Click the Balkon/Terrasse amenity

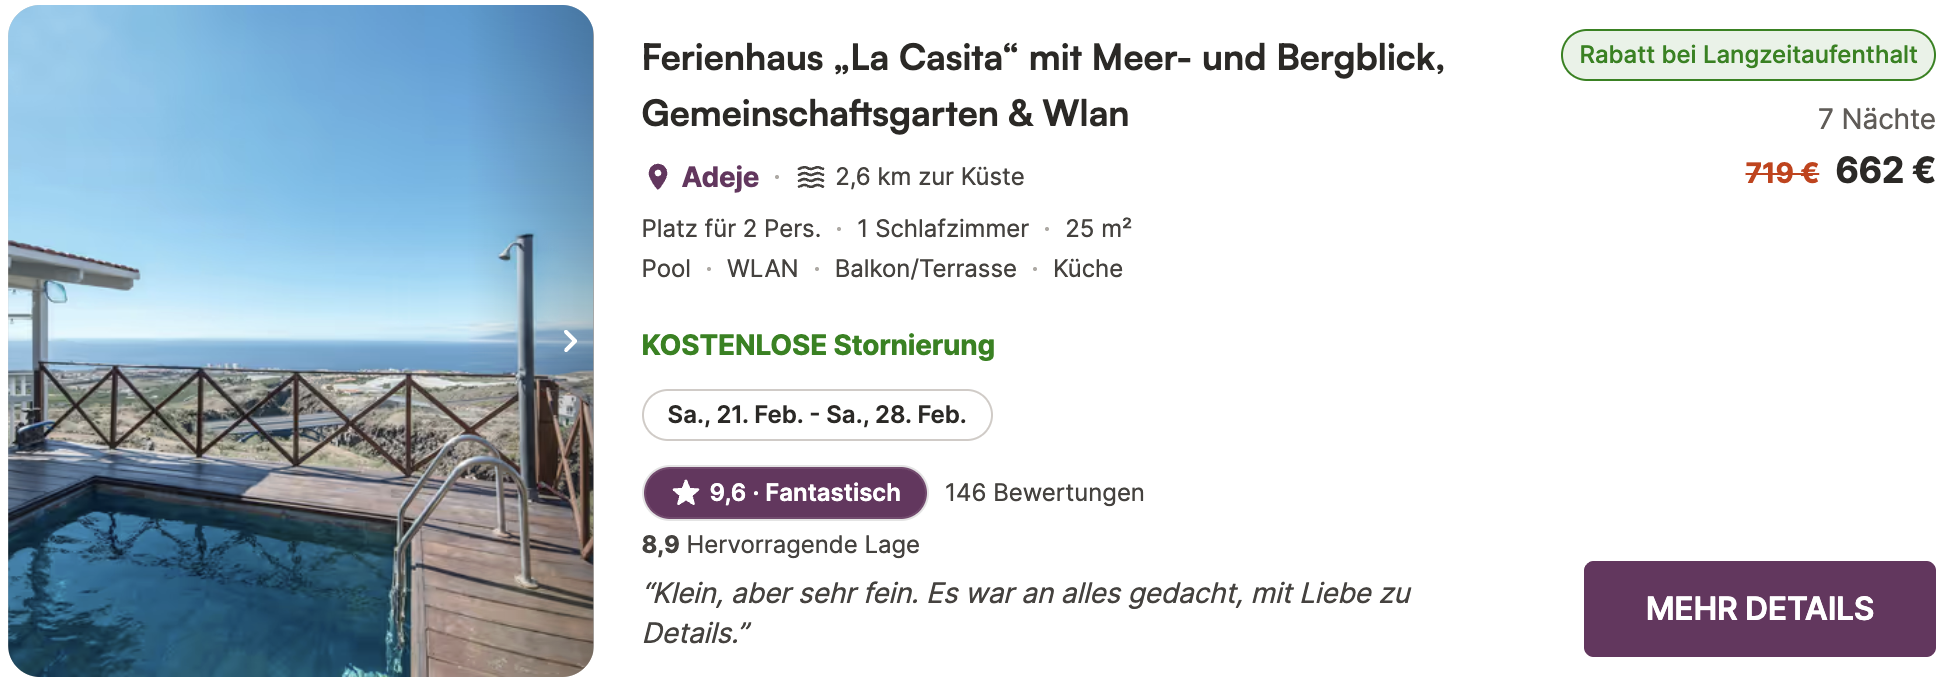click(925, 269)
